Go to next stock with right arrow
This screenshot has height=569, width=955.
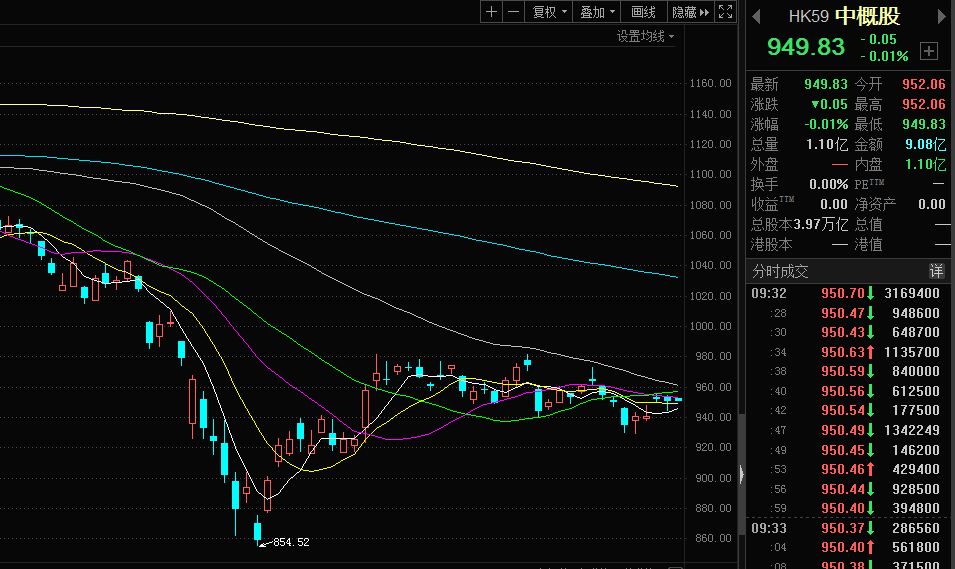pyautogui.click(x=940, y=16)
